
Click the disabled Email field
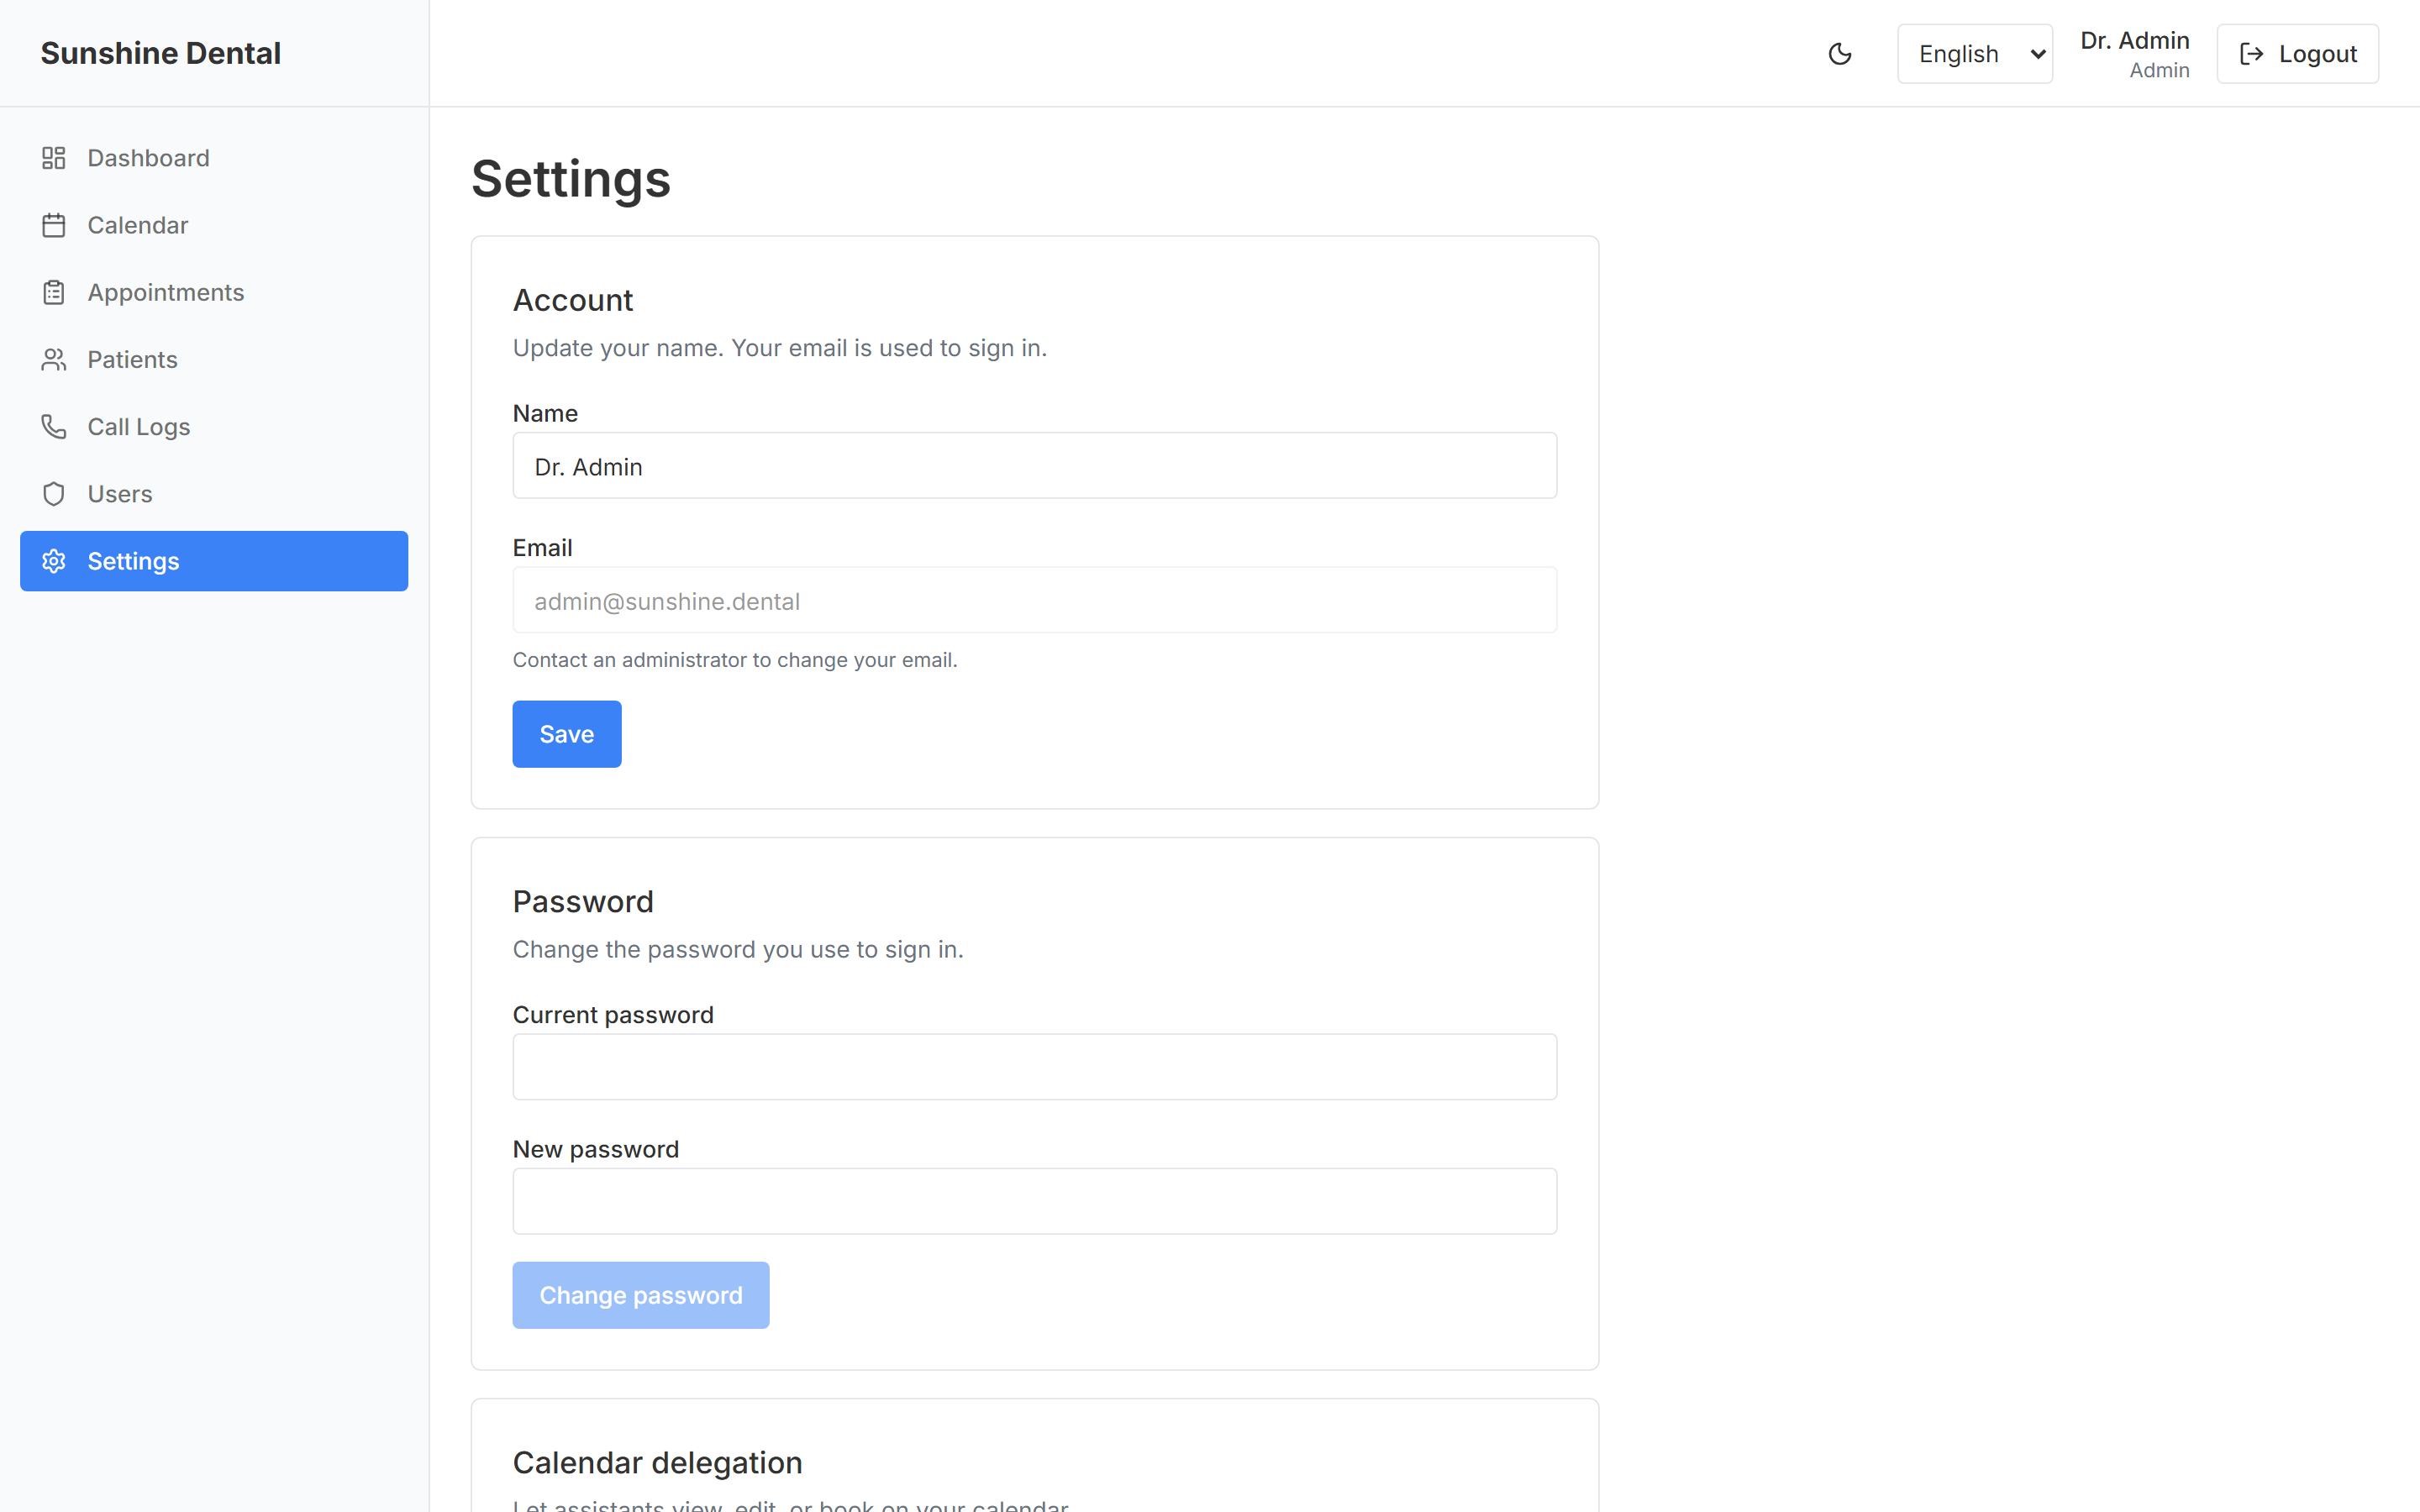[1035, 600]
